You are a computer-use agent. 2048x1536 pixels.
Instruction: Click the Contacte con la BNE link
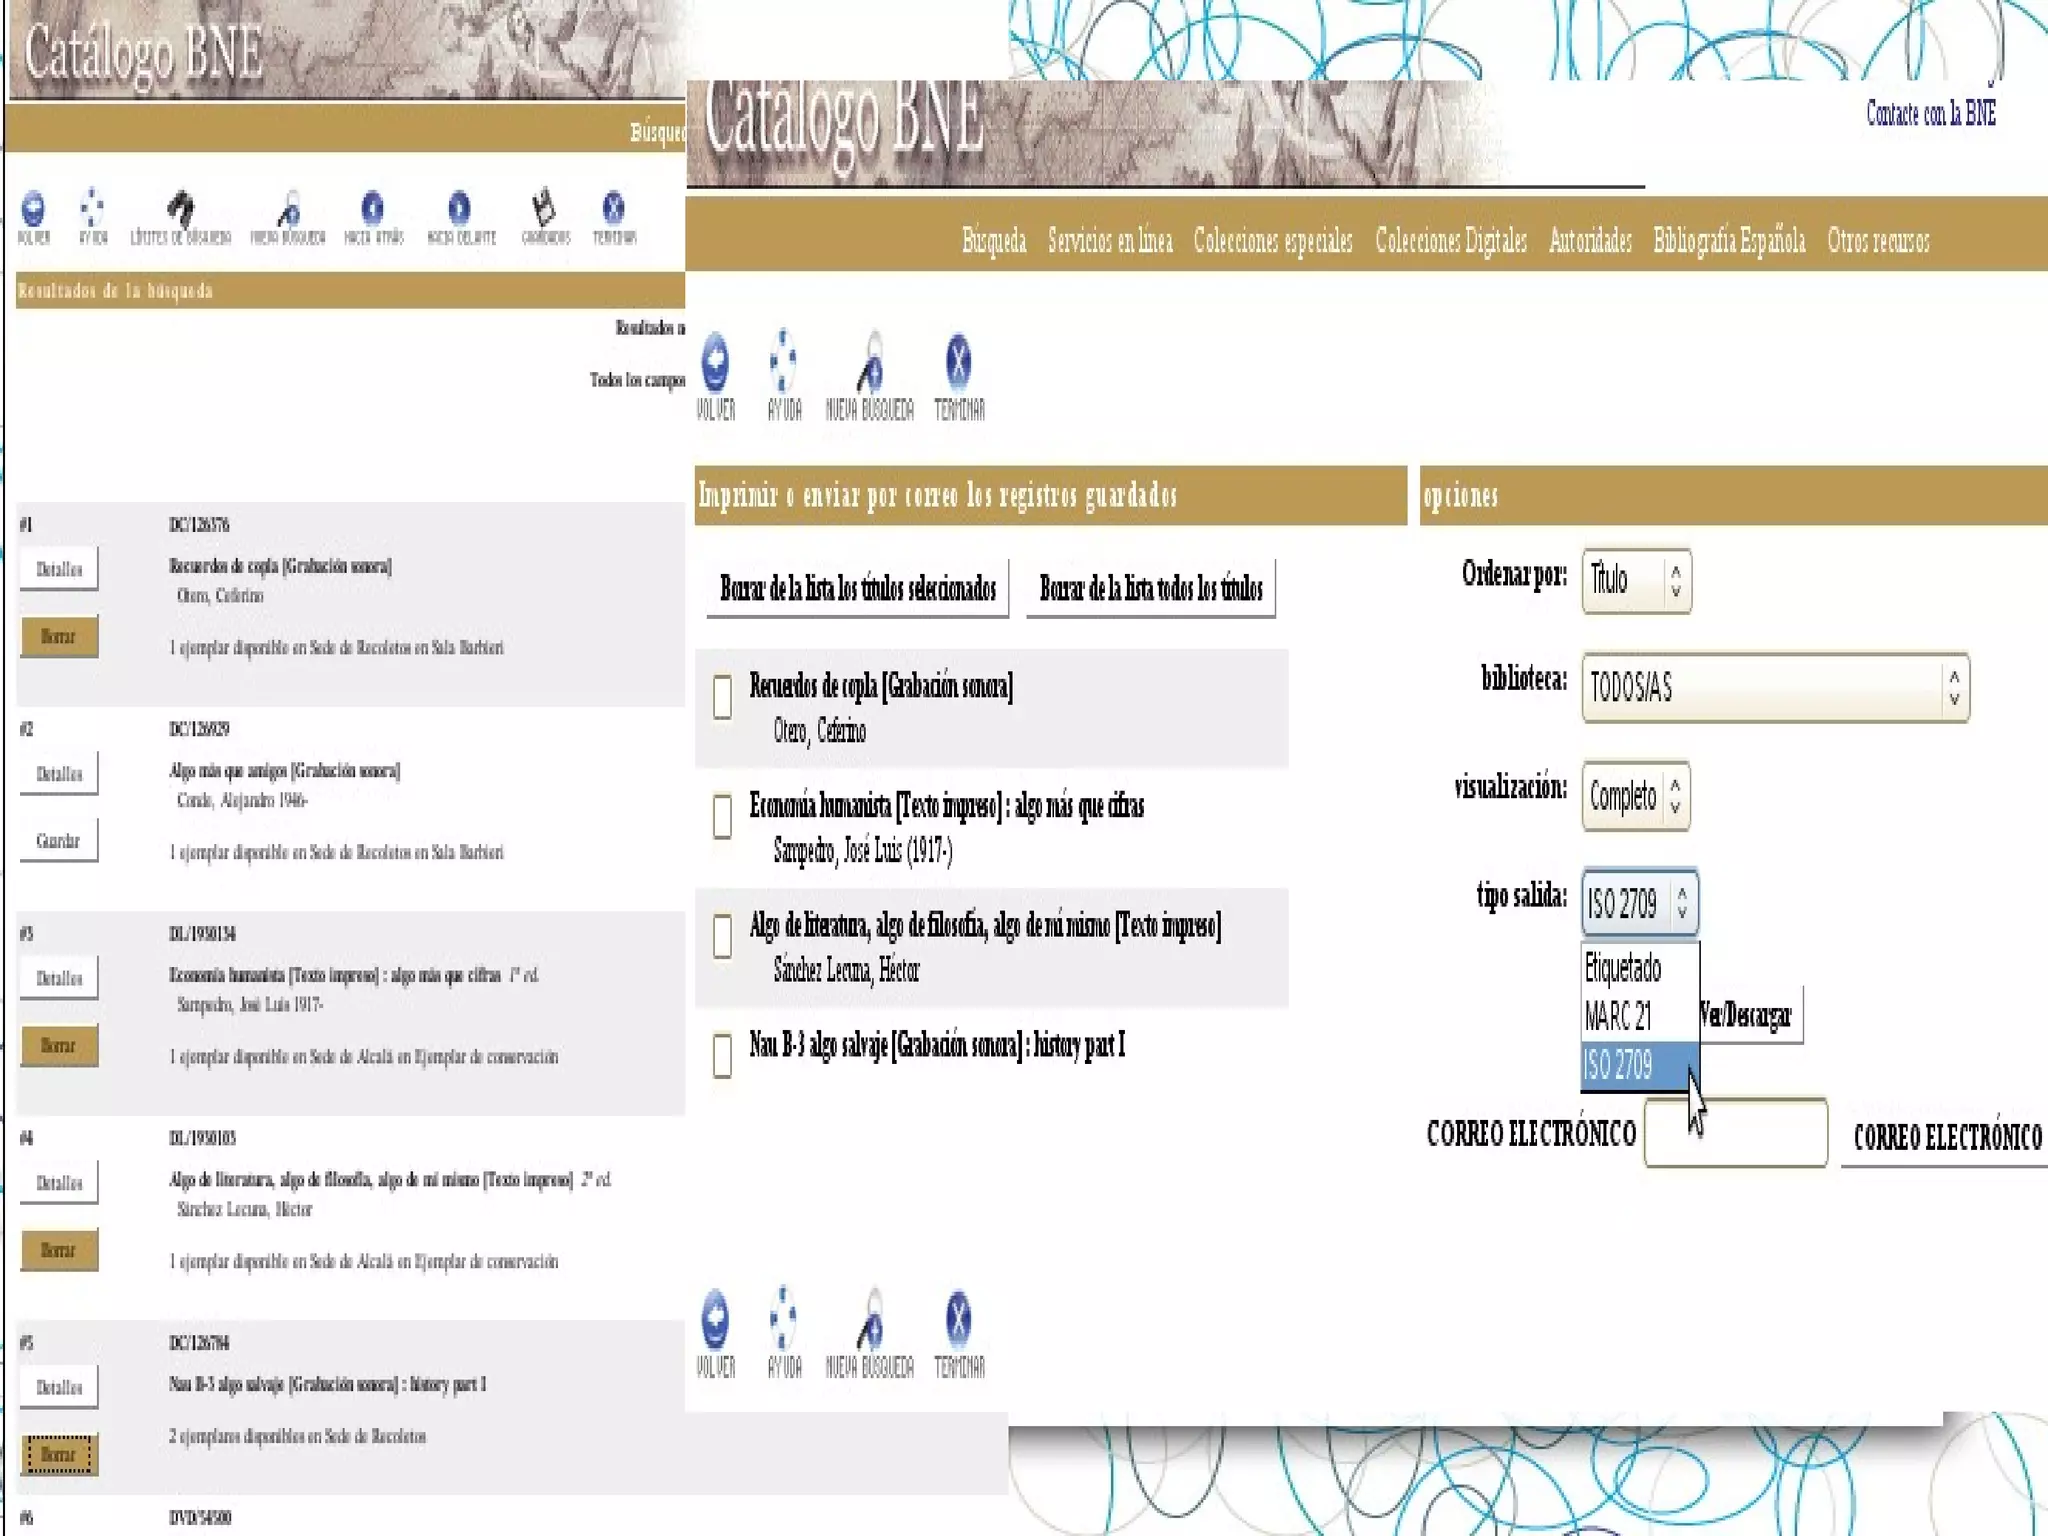tap(1930, 114)
